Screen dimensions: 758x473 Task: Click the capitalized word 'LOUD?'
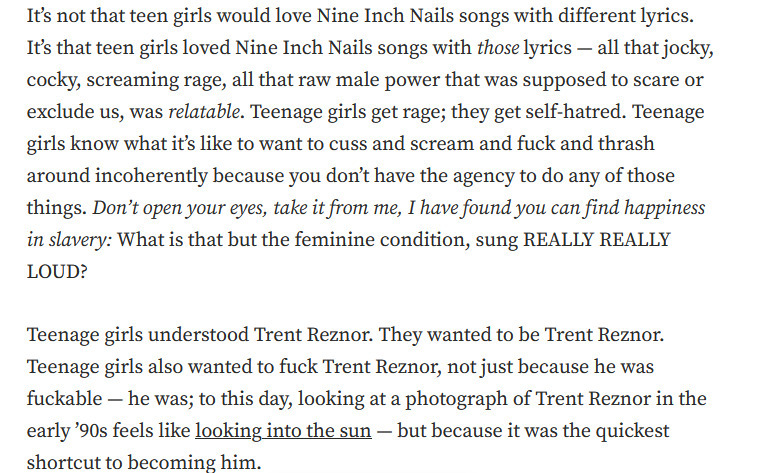point(57,272)
